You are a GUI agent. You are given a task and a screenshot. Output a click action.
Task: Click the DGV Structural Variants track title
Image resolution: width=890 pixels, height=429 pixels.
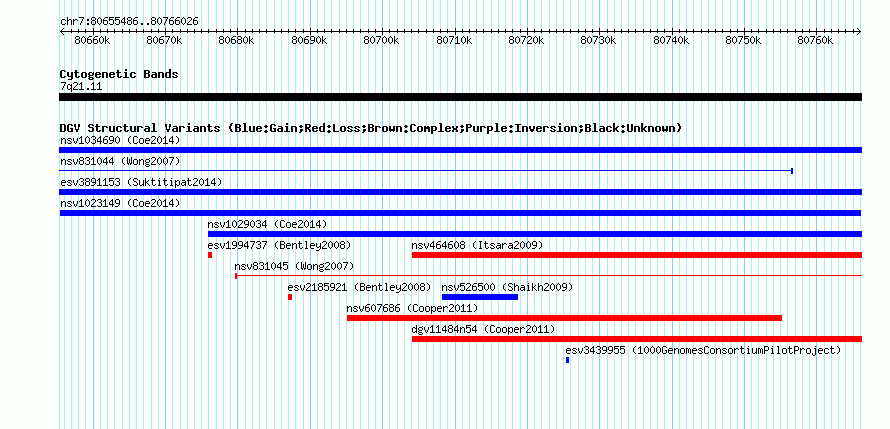pos(371,128)
